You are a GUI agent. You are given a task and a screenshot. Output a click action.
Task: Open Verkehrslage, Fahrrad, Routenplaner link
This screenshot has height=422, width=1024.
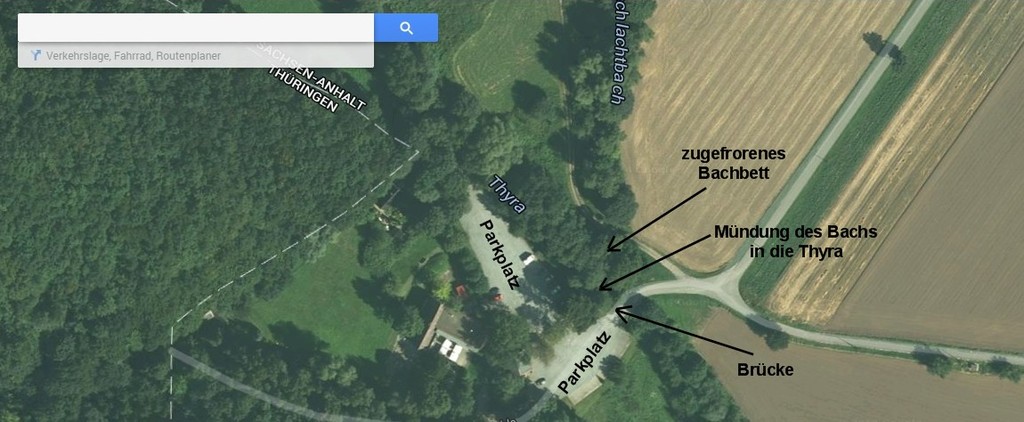tap(133, 56)
